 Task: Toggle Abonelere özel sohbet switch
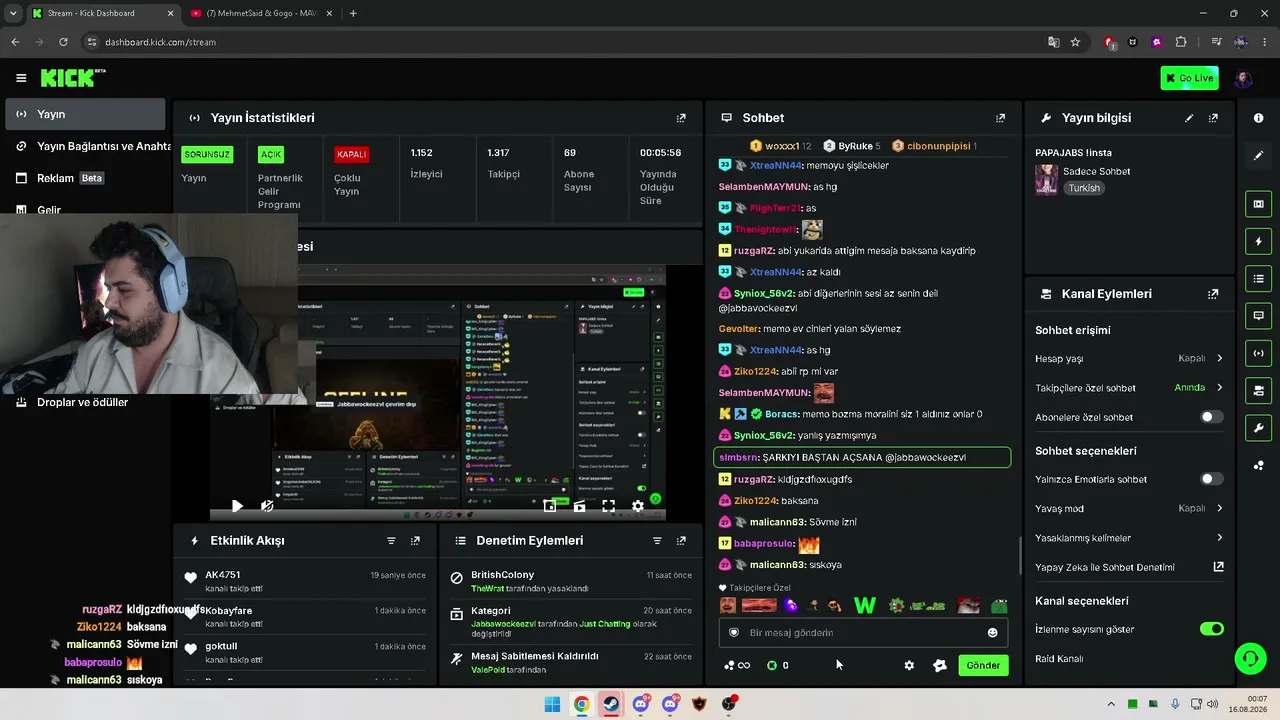[x=1211, y=417]
